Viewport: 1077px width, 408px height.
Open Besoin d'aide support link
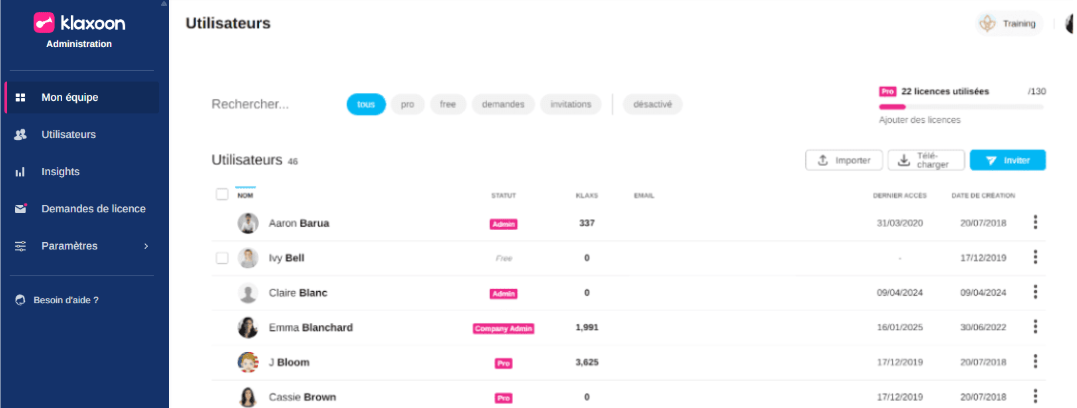[65, 299]
